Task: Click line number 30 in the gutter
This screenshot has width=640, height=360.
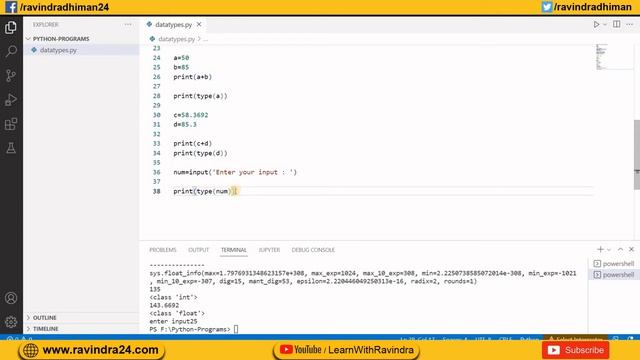Action: tap(157, 115)
